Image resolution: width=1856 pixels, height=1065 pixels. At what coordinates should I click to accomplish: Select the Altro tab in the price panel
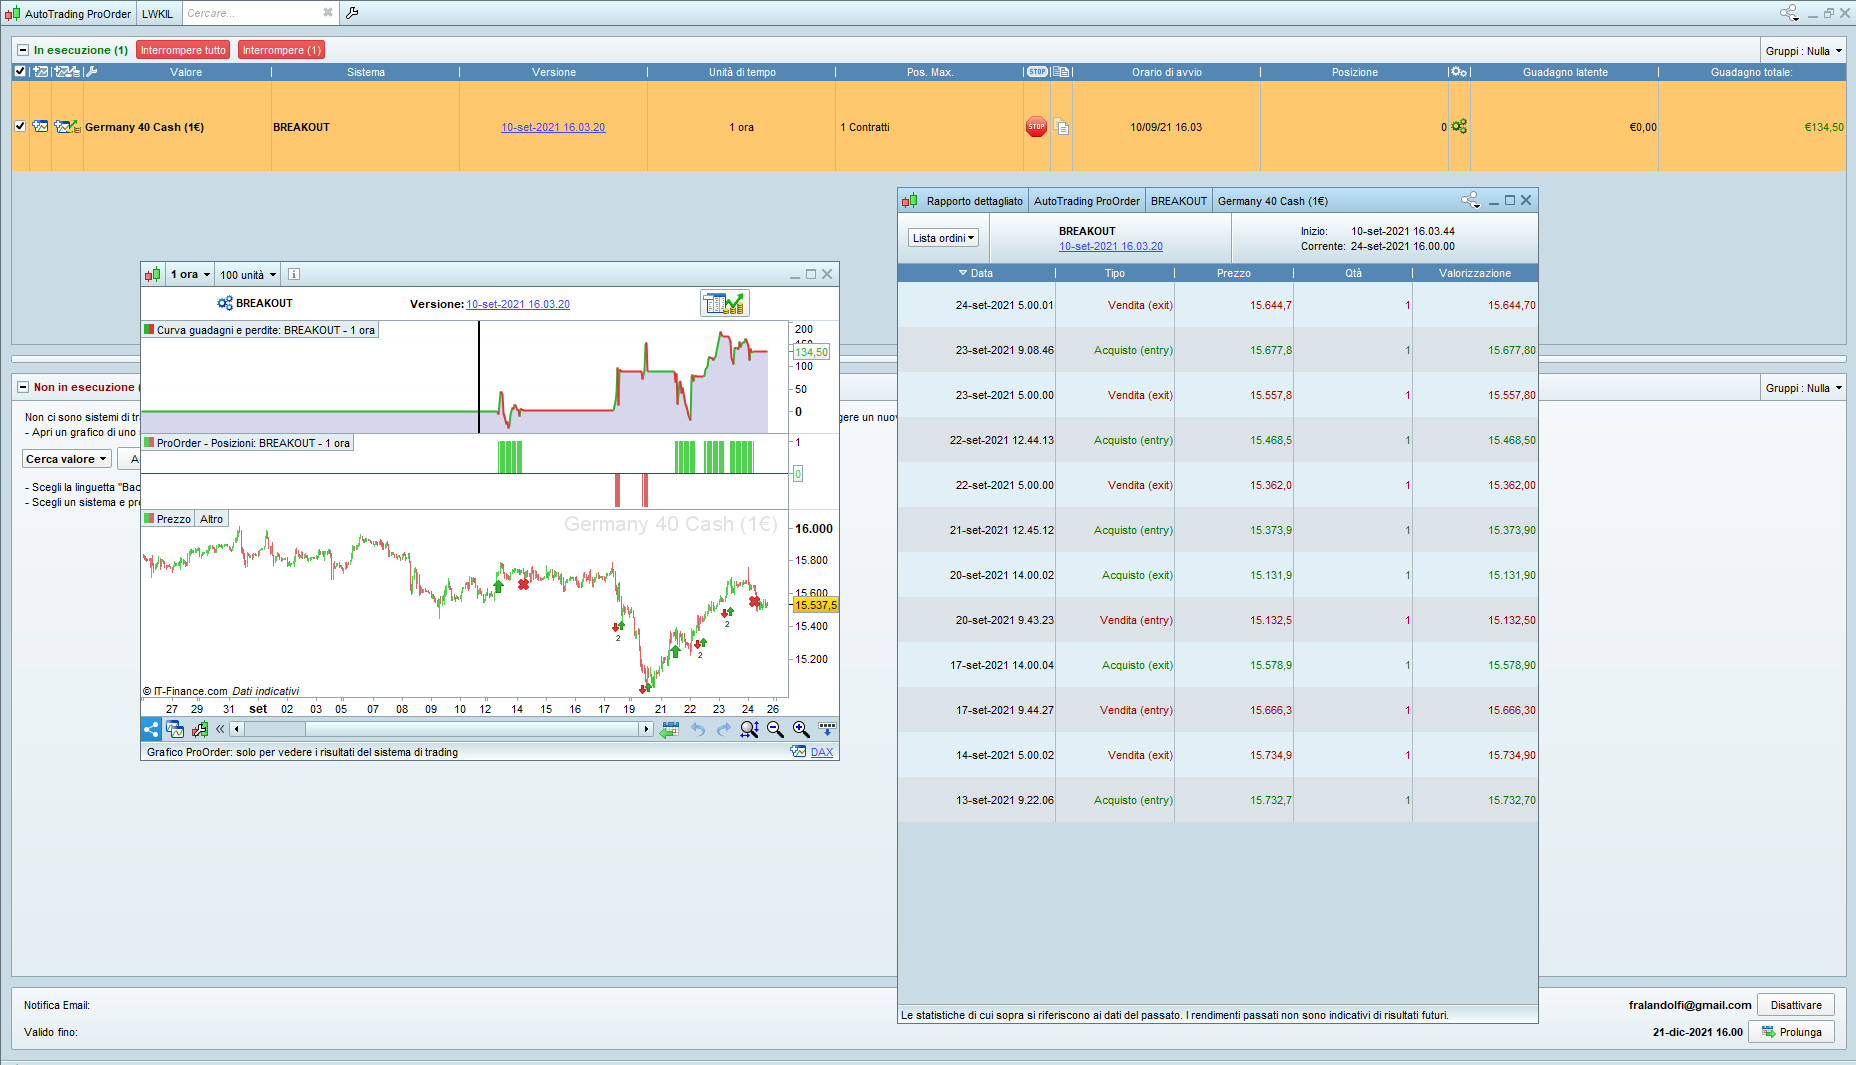coord(211,519)
